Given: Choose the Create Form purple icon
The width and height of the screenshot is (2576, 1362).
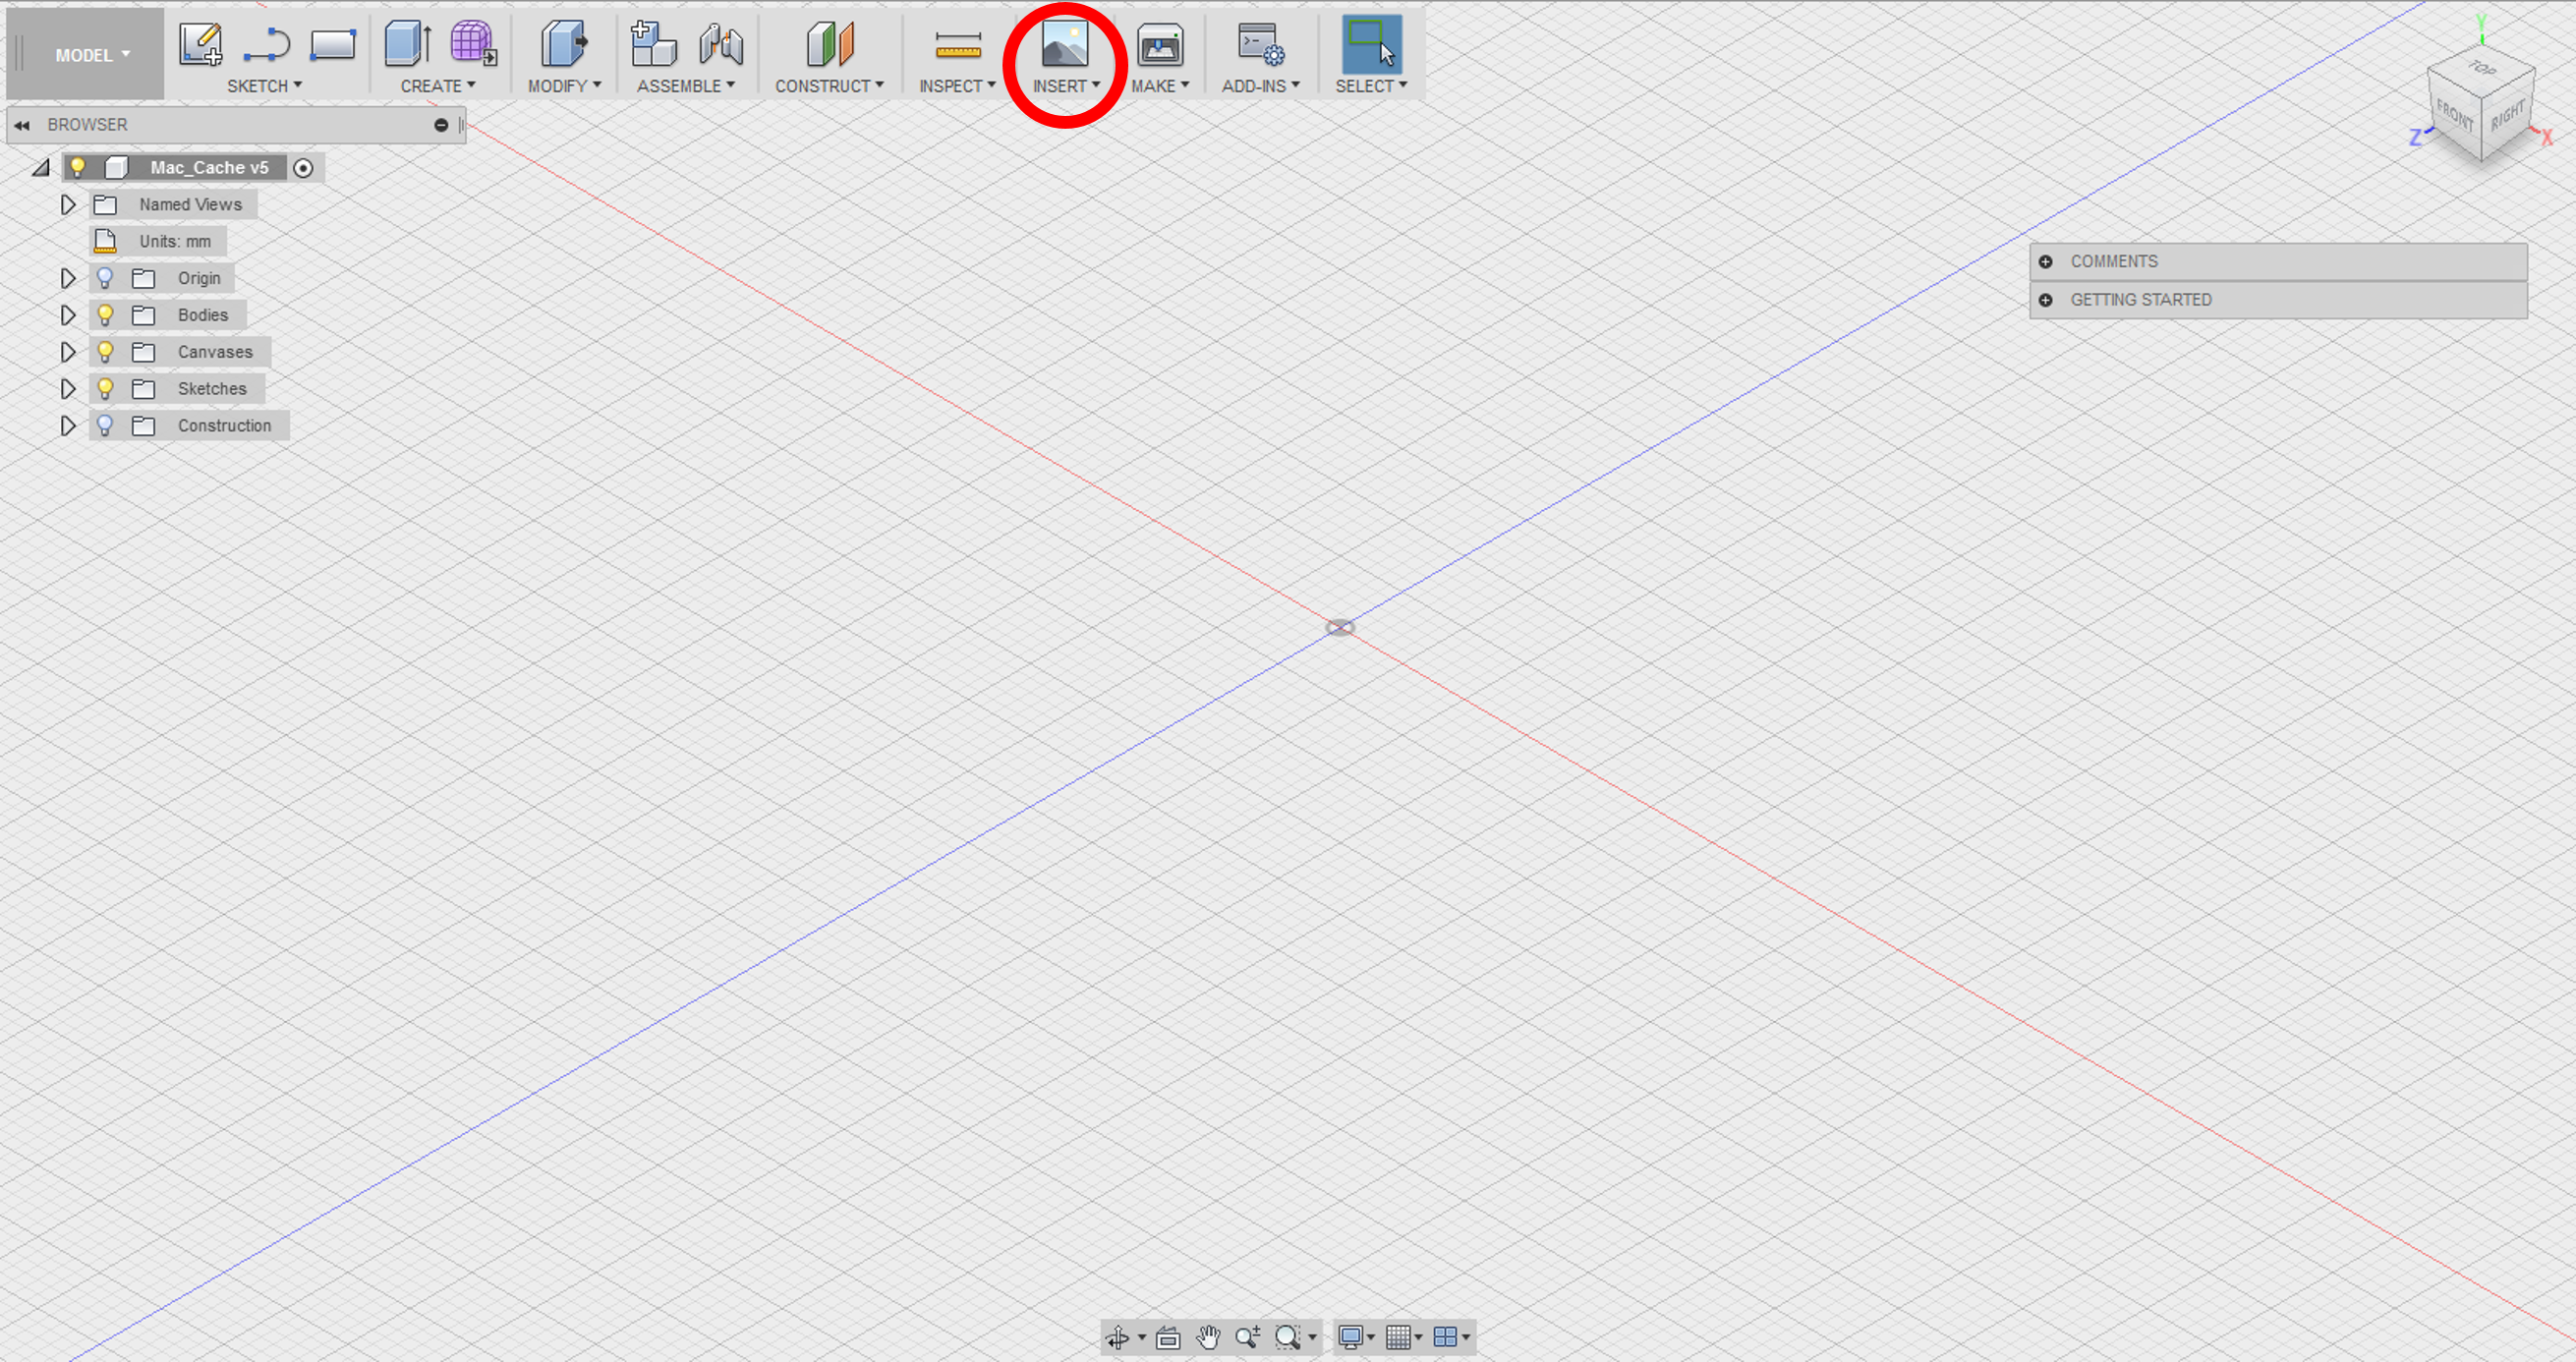Looking at the screenshot, I should tap(473, 45).
